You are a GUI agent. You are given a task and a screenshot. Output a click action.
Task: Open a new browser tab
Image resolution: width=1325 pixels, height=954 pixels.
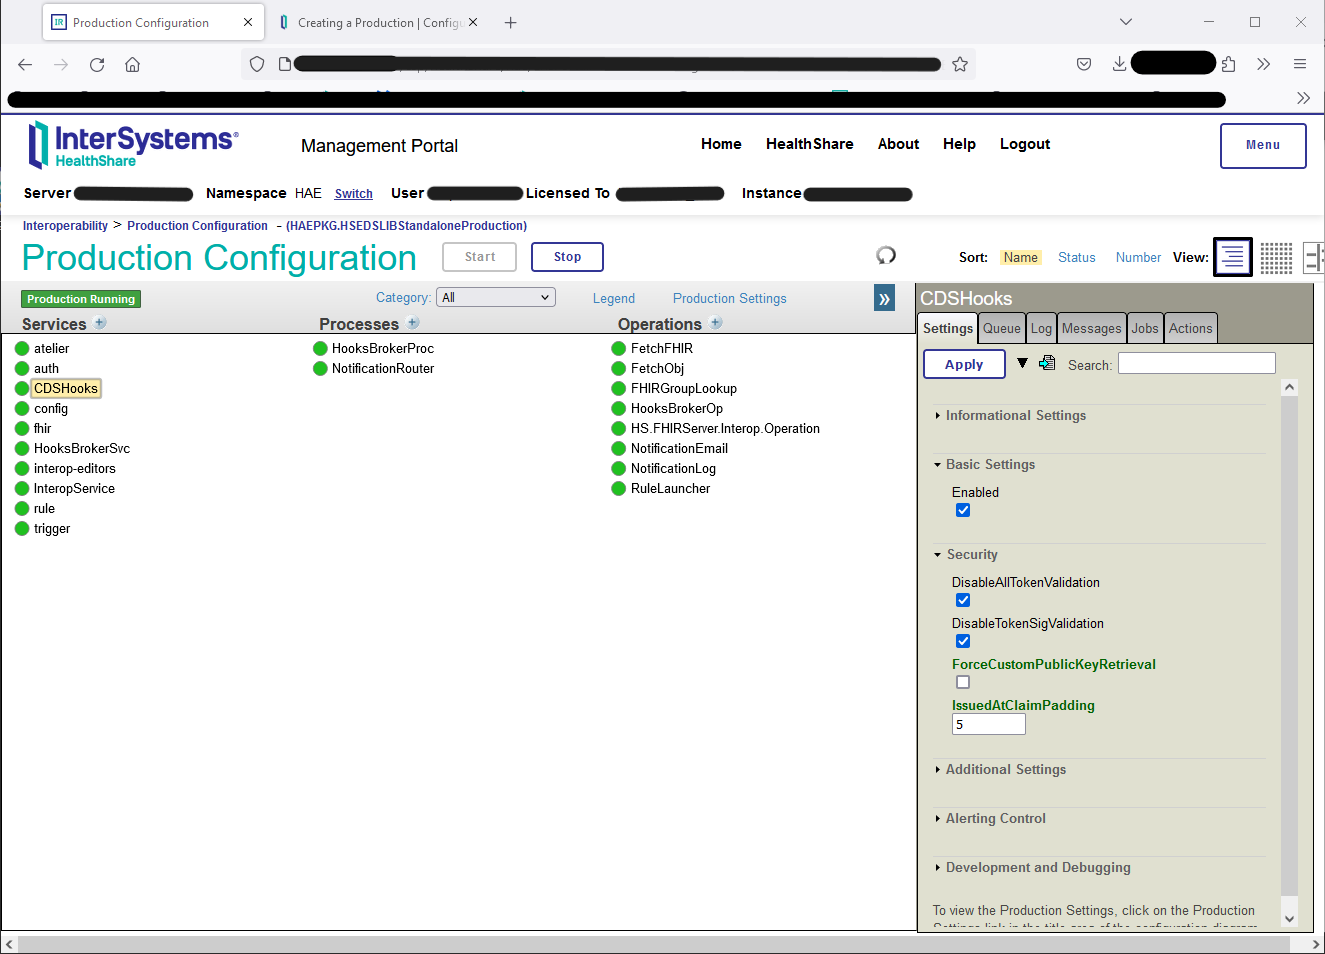coord(510,22)
